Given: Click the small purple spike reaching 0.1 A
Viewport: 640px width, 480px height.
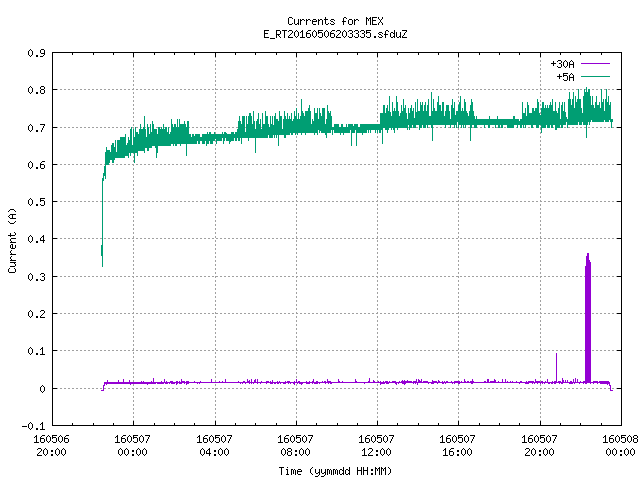Looking at the screenshot, I should (556, 367).
